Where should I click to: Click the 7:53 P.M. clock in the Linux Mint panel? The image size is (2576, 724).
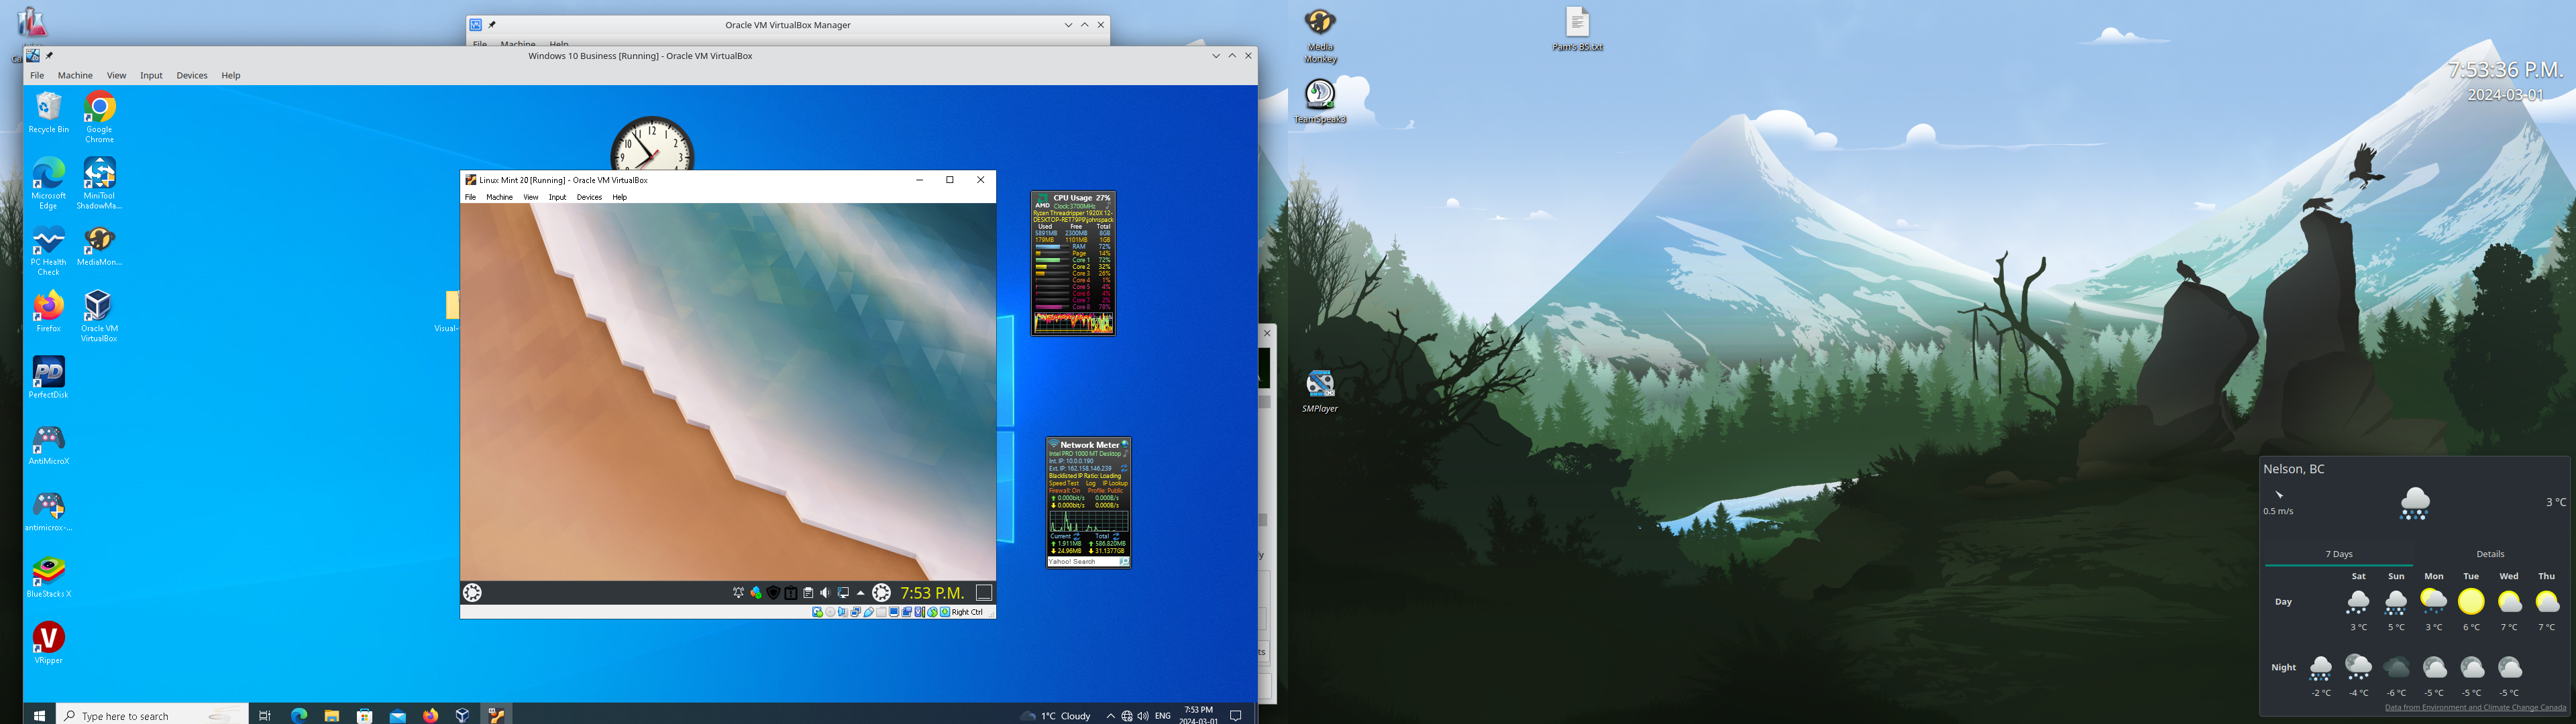pos(932,593)
